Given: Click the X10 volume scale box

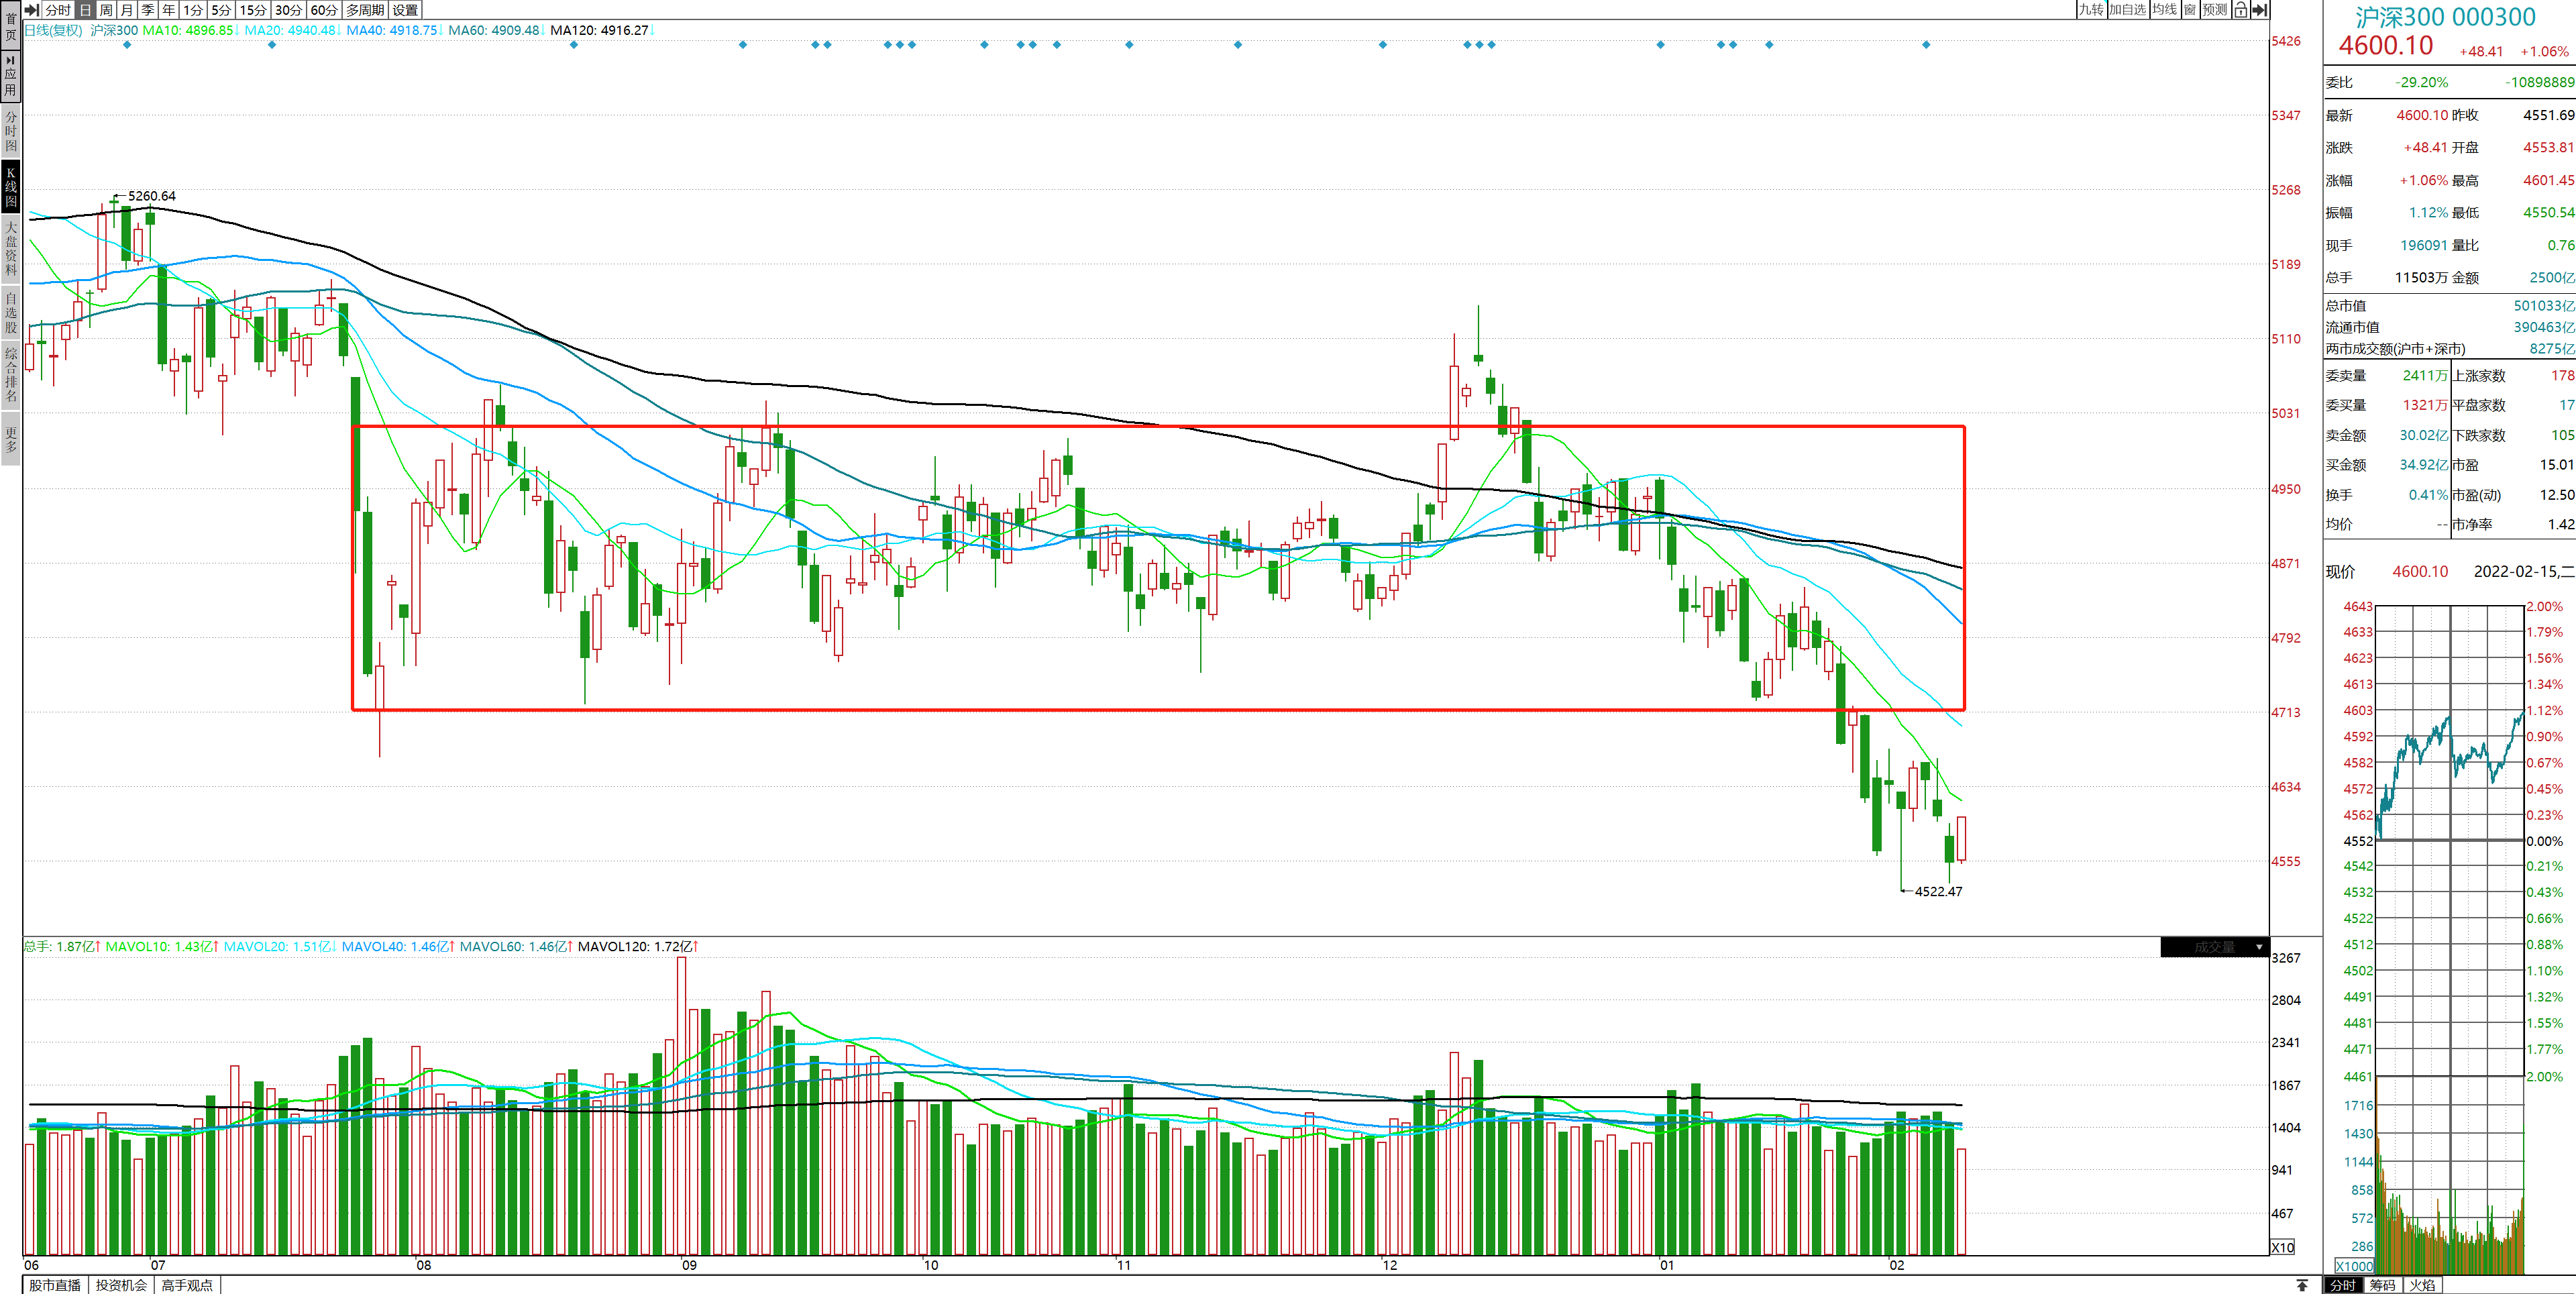Looking at the screenshot, I should pos(2283,1247).
